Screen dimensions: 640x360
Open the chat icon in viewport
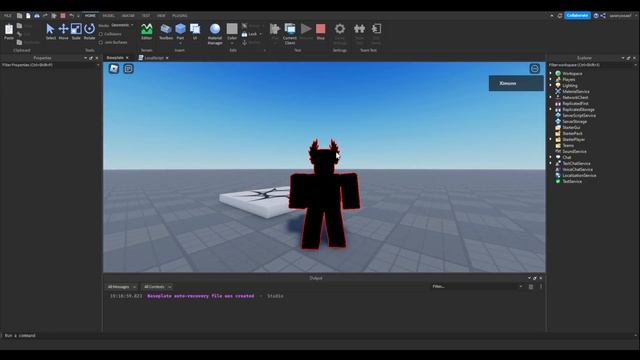pyautogui.click(x=128, y=69)
